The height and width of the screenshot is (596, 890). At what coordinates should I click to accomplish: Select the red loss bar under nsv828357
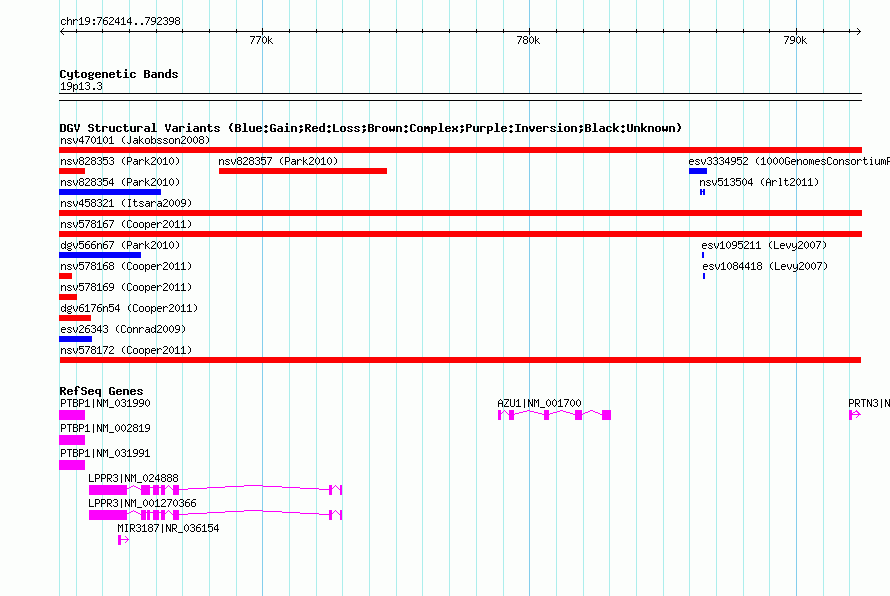[303, 171]
